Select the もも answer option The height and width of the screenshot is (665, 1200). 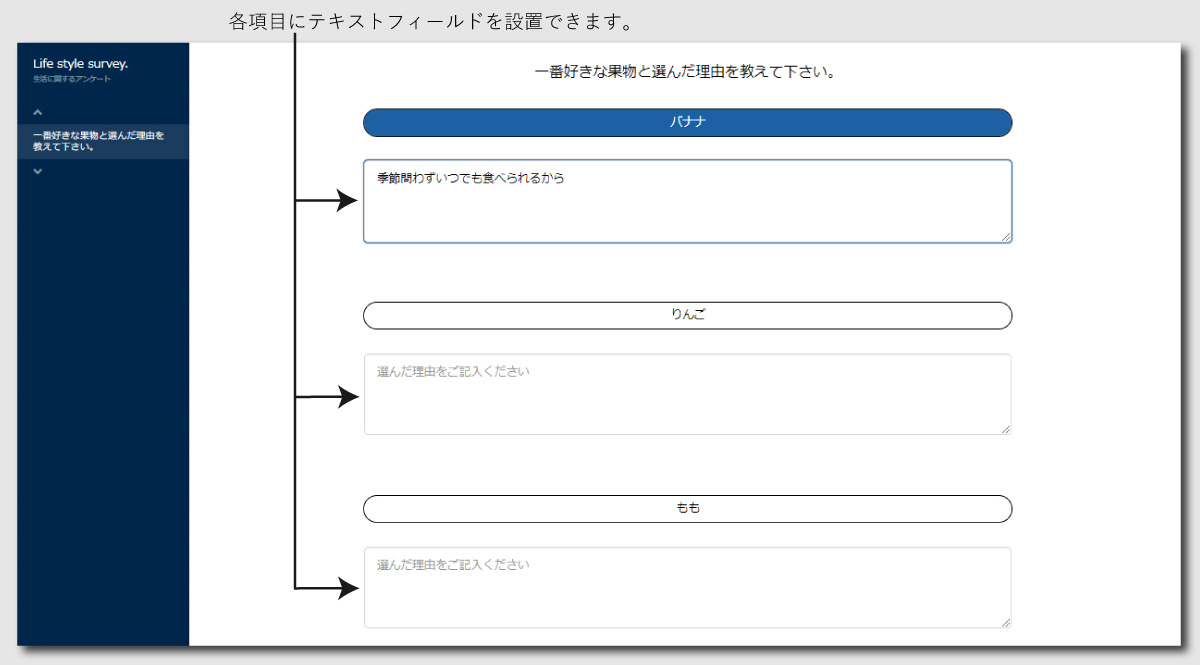[687, 509]
